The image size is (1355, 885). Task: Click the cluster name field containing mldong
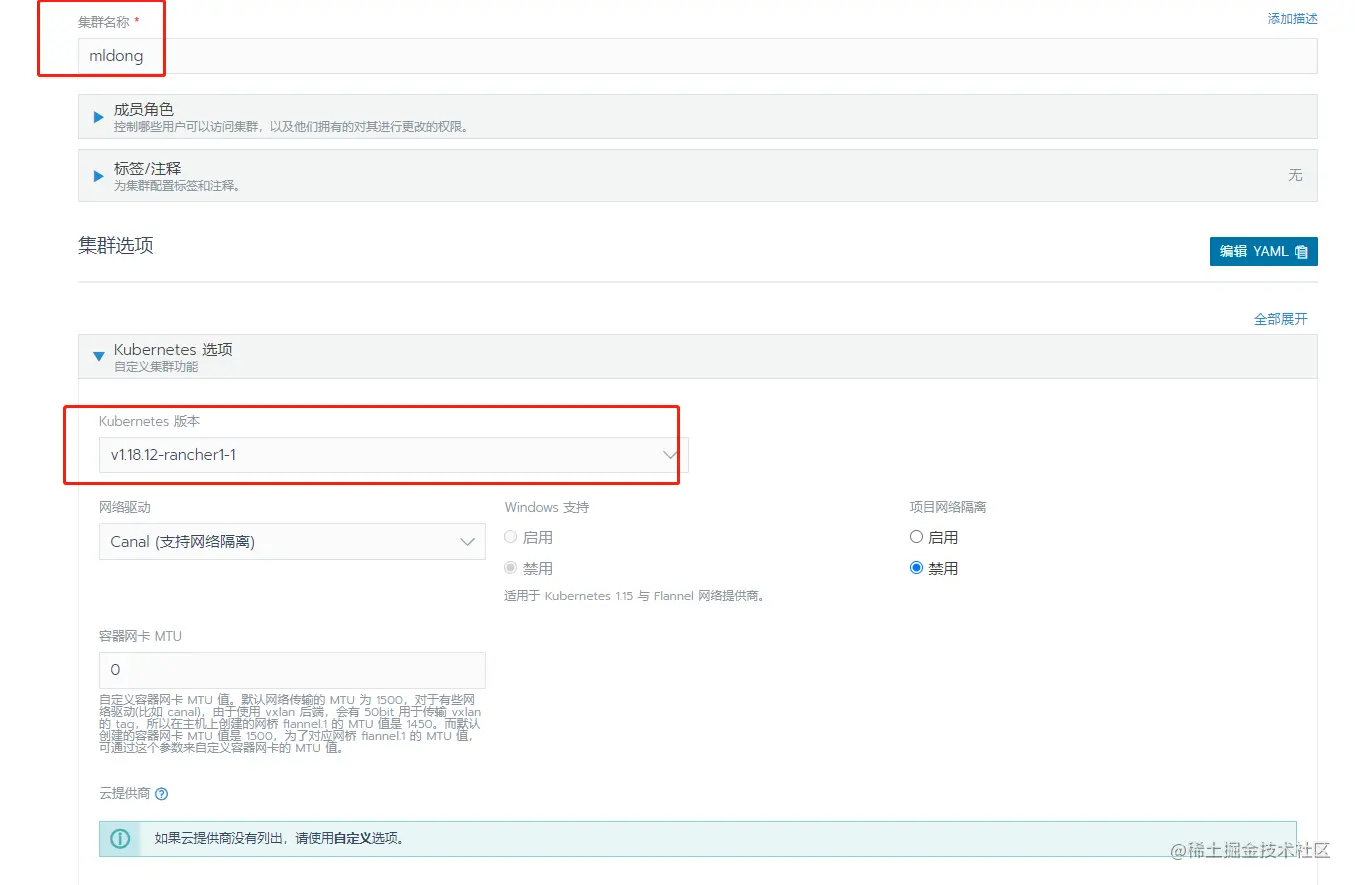(697, 56)
